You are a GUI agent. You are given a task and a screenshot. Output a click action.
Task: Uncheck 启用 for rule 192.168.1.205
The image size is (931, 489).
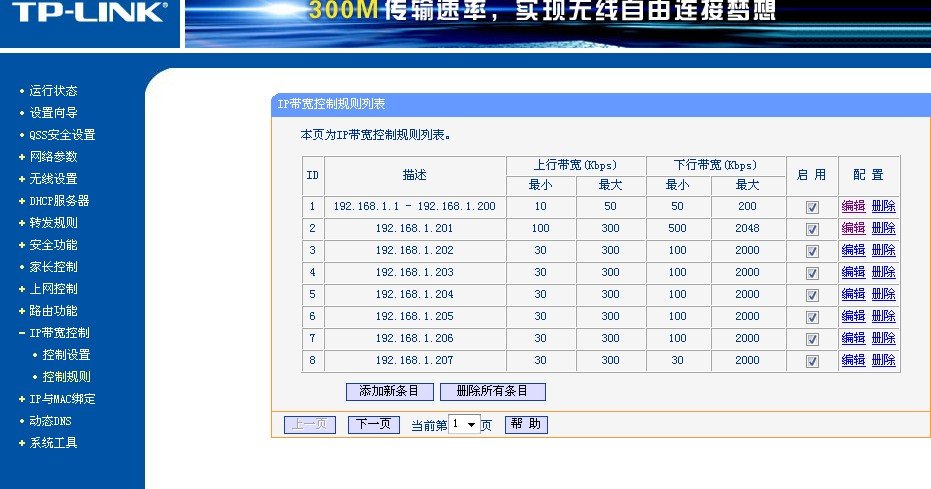pos(812,317)
